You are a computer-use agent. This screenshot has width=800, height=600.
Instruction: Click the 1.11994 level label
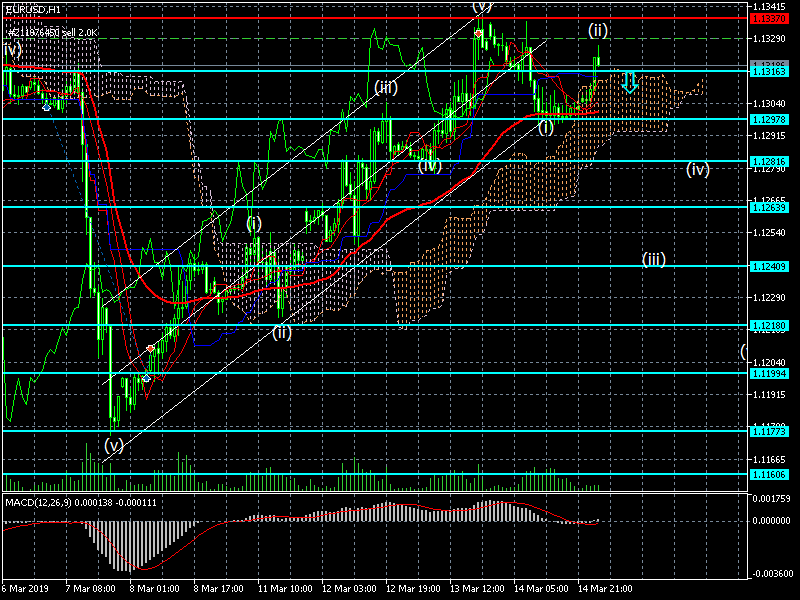[x=770, y=374]
